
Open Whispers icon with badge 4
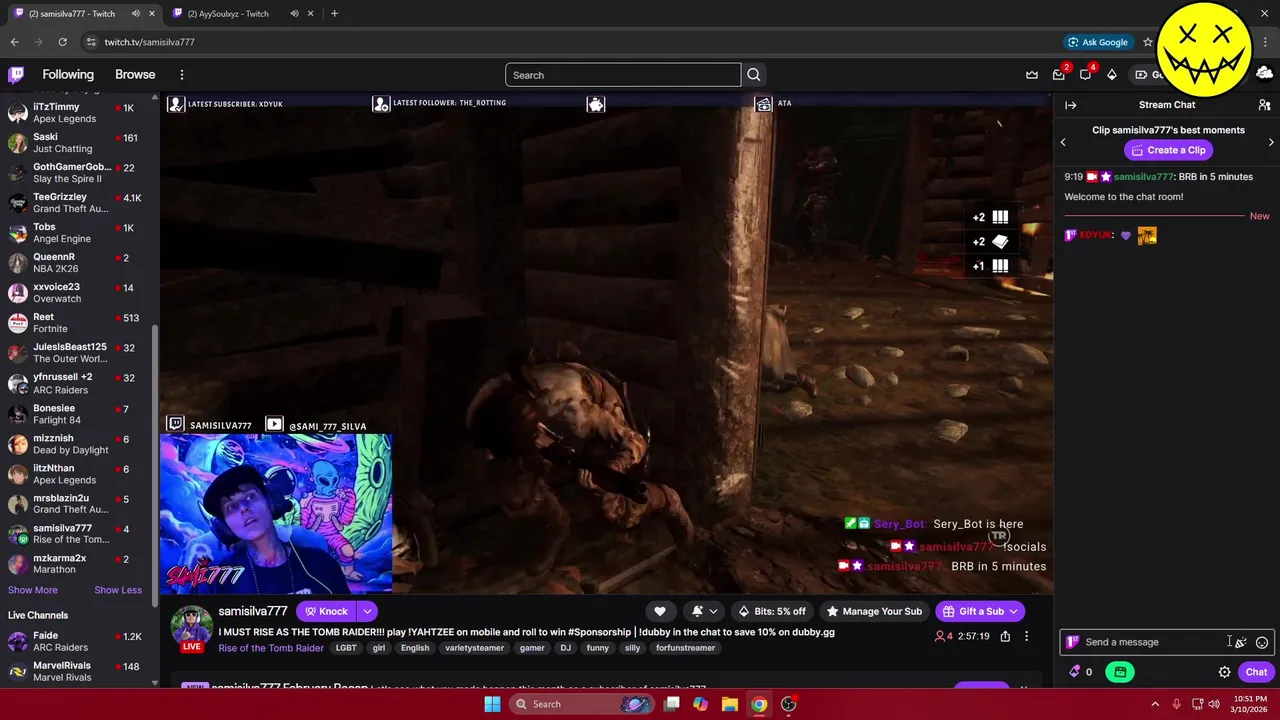point(1085,75)
